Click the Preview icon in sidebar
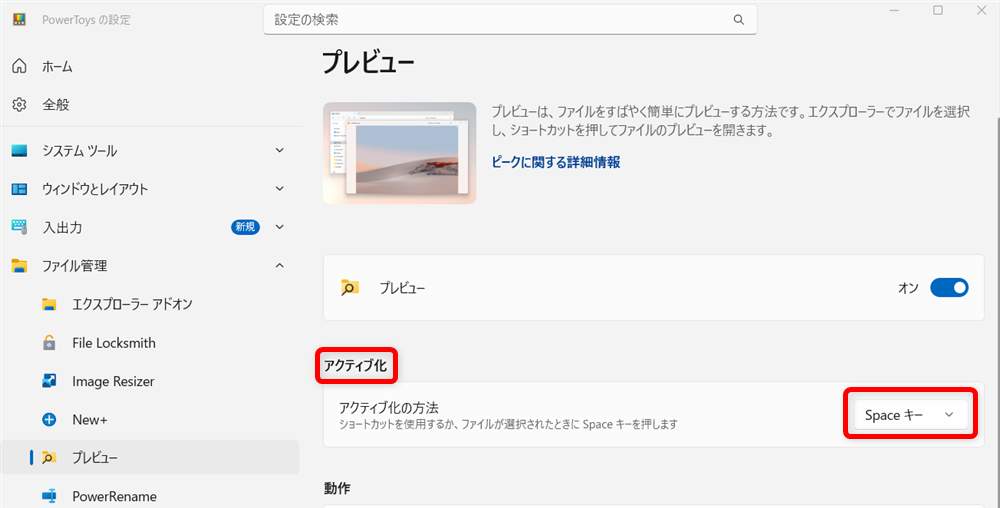 pyautogui.click(x=49, y=458)
